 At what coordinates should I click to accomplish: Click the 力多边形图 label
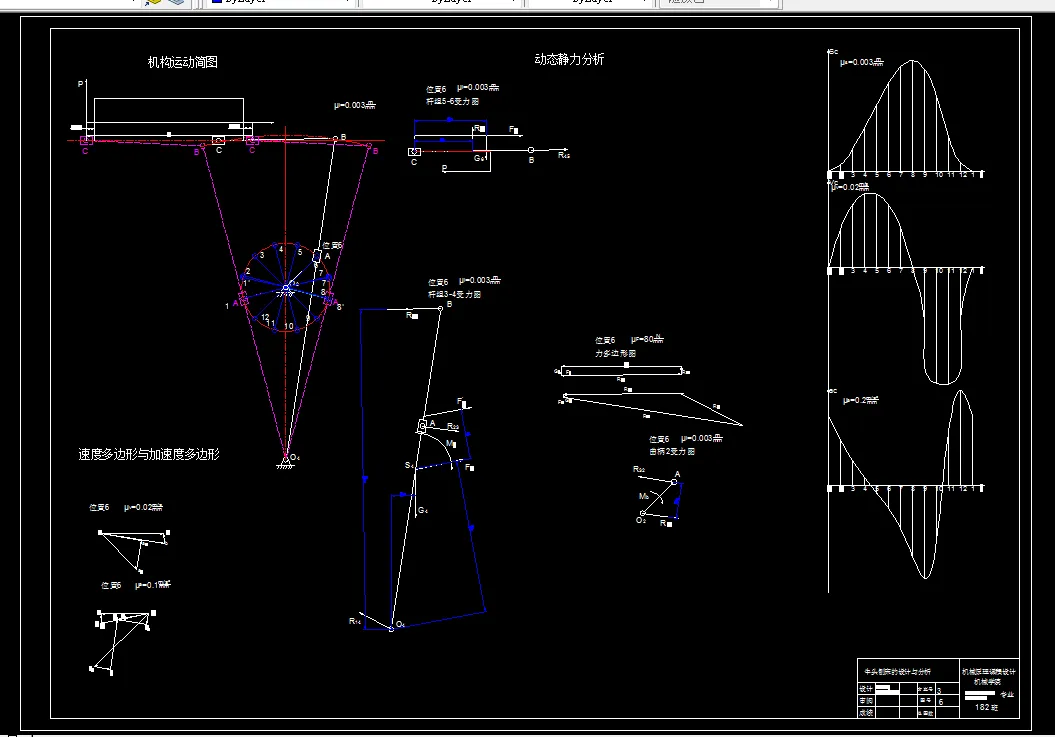(x=615, y=353)
